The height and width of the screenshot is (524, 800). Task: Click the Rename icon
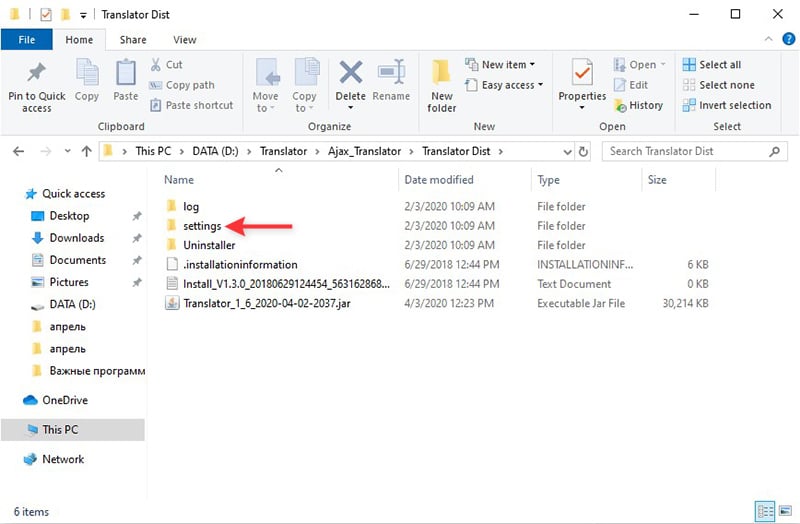pyautogui.click(x=391, y=72)
